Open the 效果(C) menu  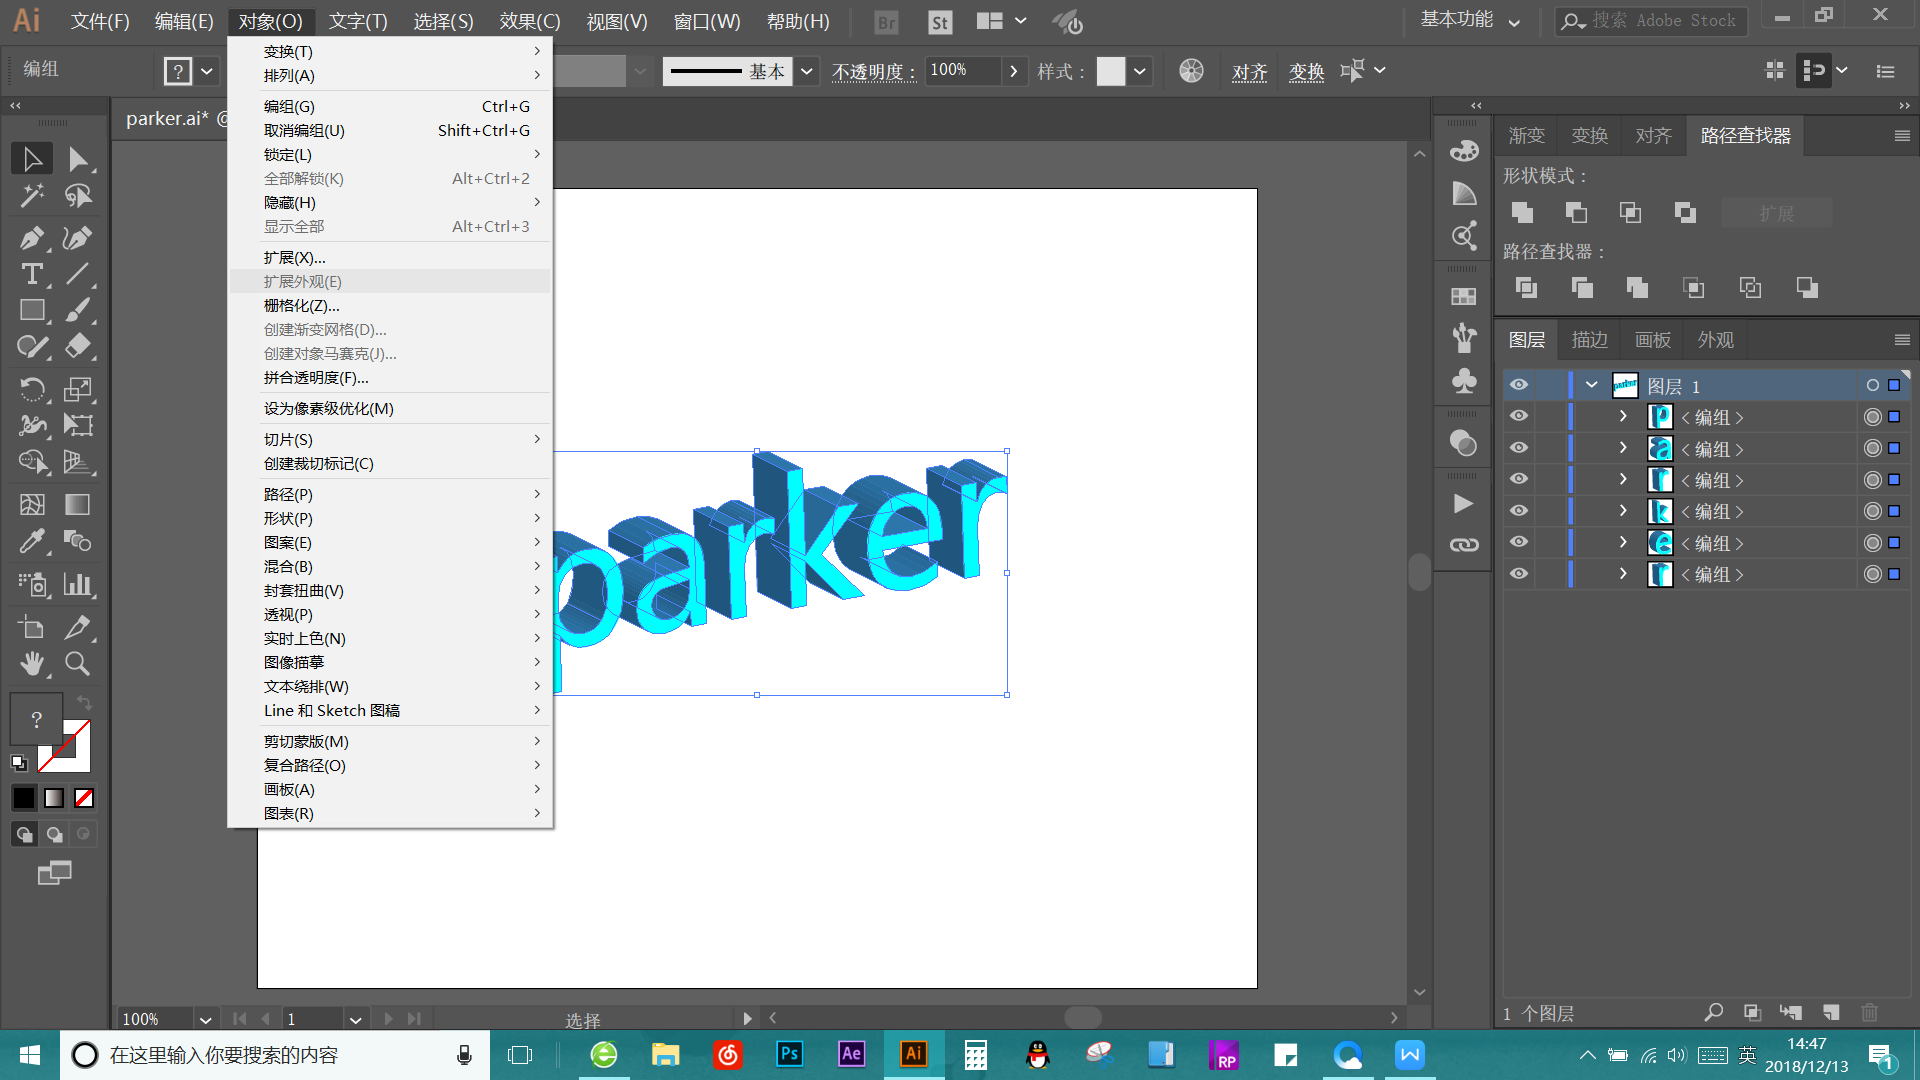point(529,21)
